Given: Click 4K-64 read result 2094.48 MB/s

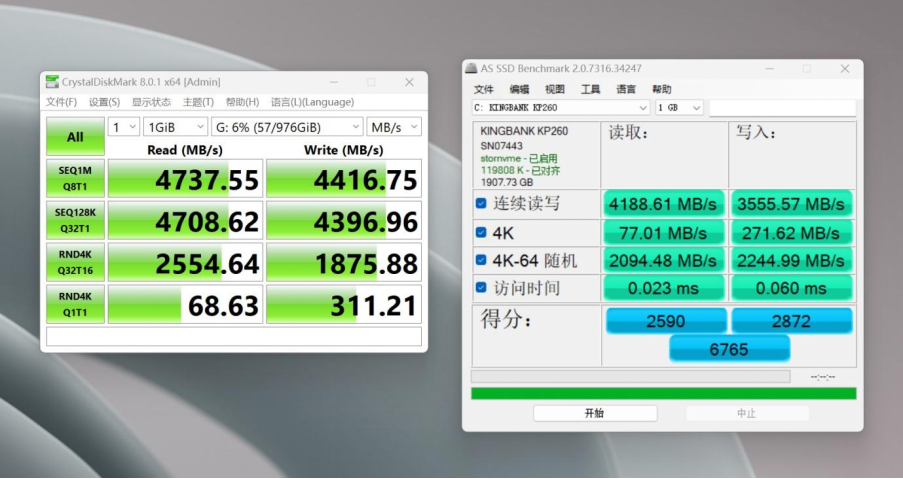Looking at the screenshot, I should (663, 260).
